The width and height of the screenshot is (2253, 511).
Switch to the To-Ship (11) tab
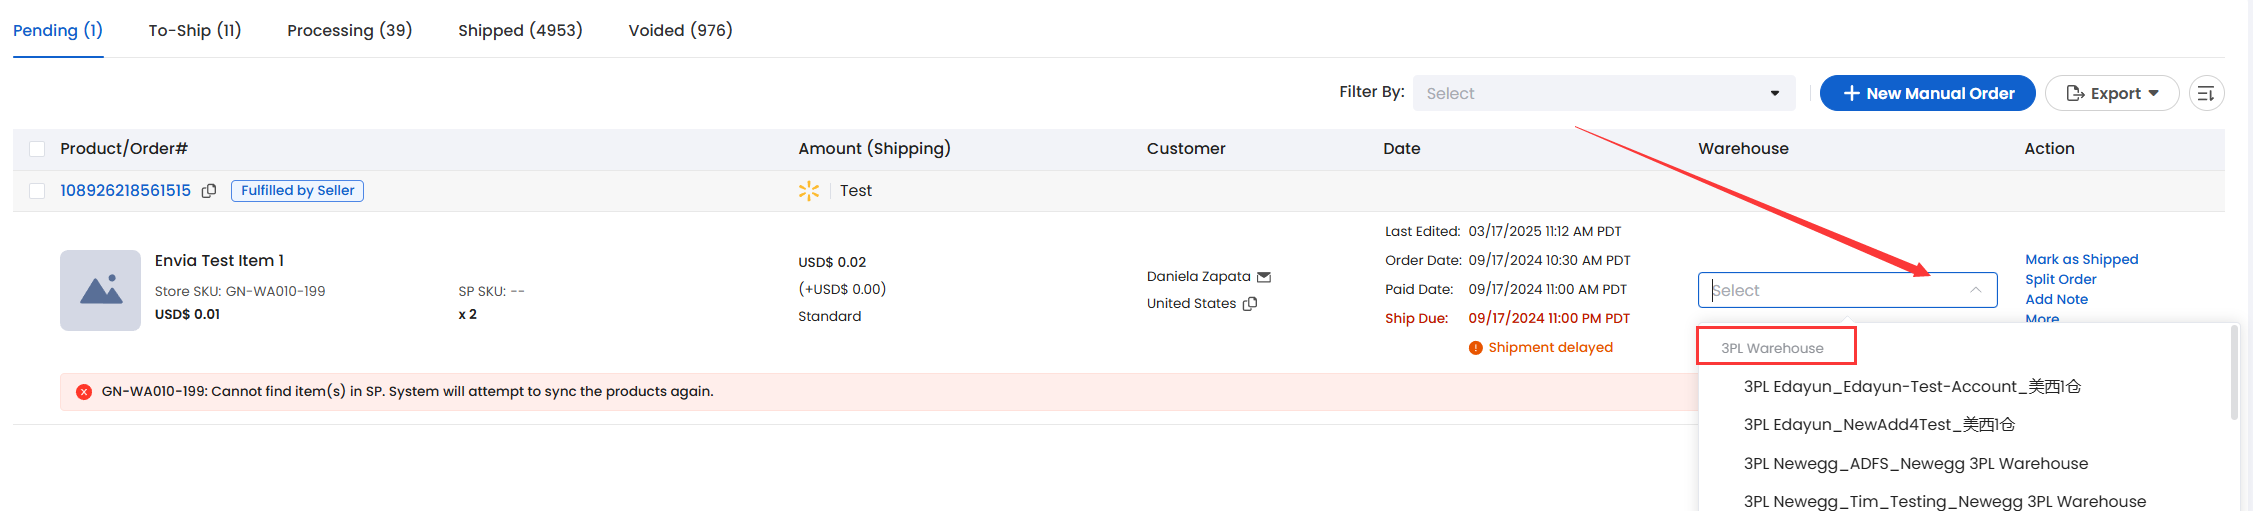tap(195, 30)
